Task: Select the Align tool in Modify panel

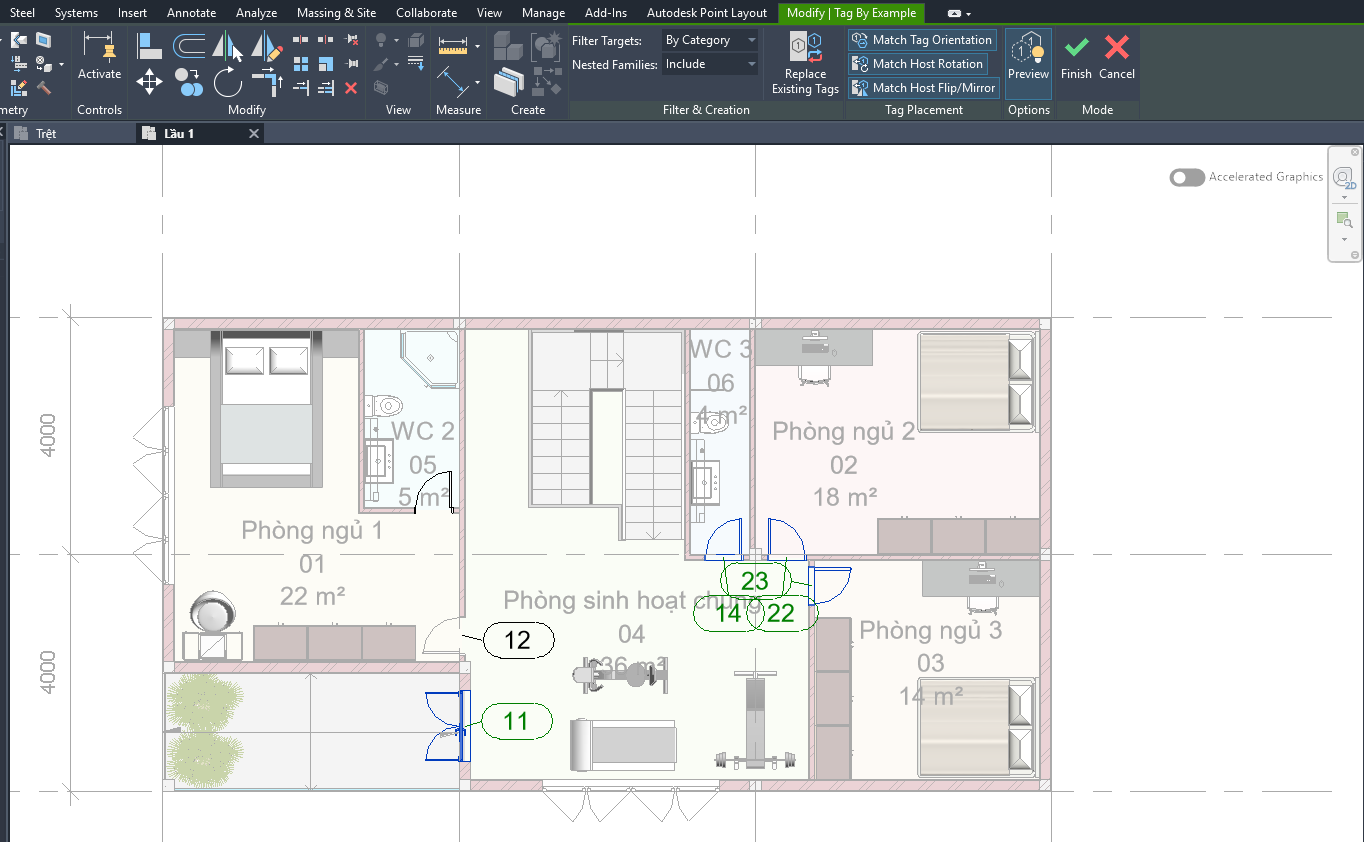Action: coord(150,45)
